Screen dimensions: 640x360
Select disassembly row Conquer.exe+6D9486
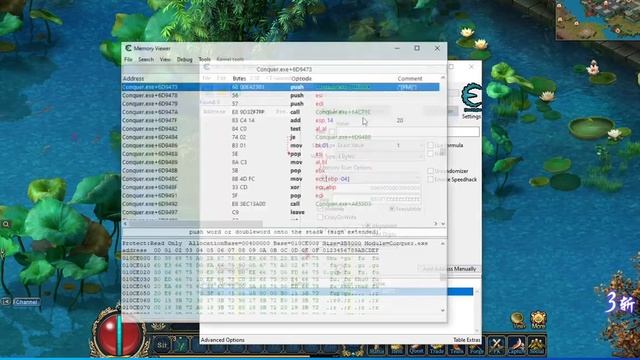(x=280, y=145)
